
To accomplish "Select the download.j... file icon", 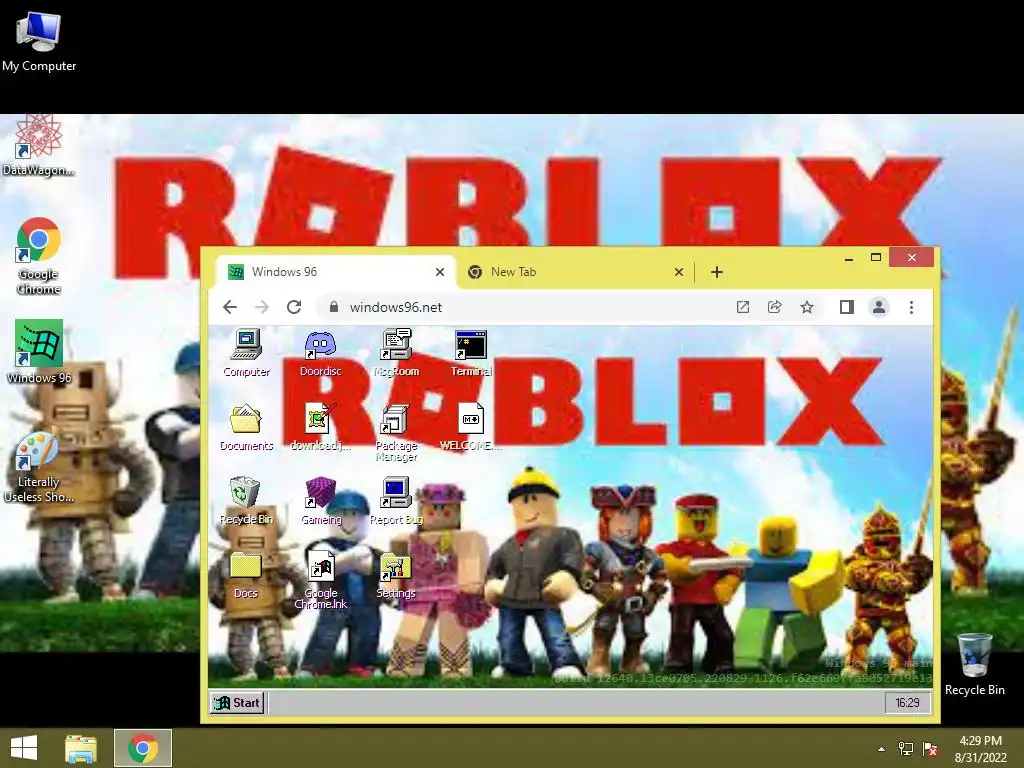I will coord(320,427).
